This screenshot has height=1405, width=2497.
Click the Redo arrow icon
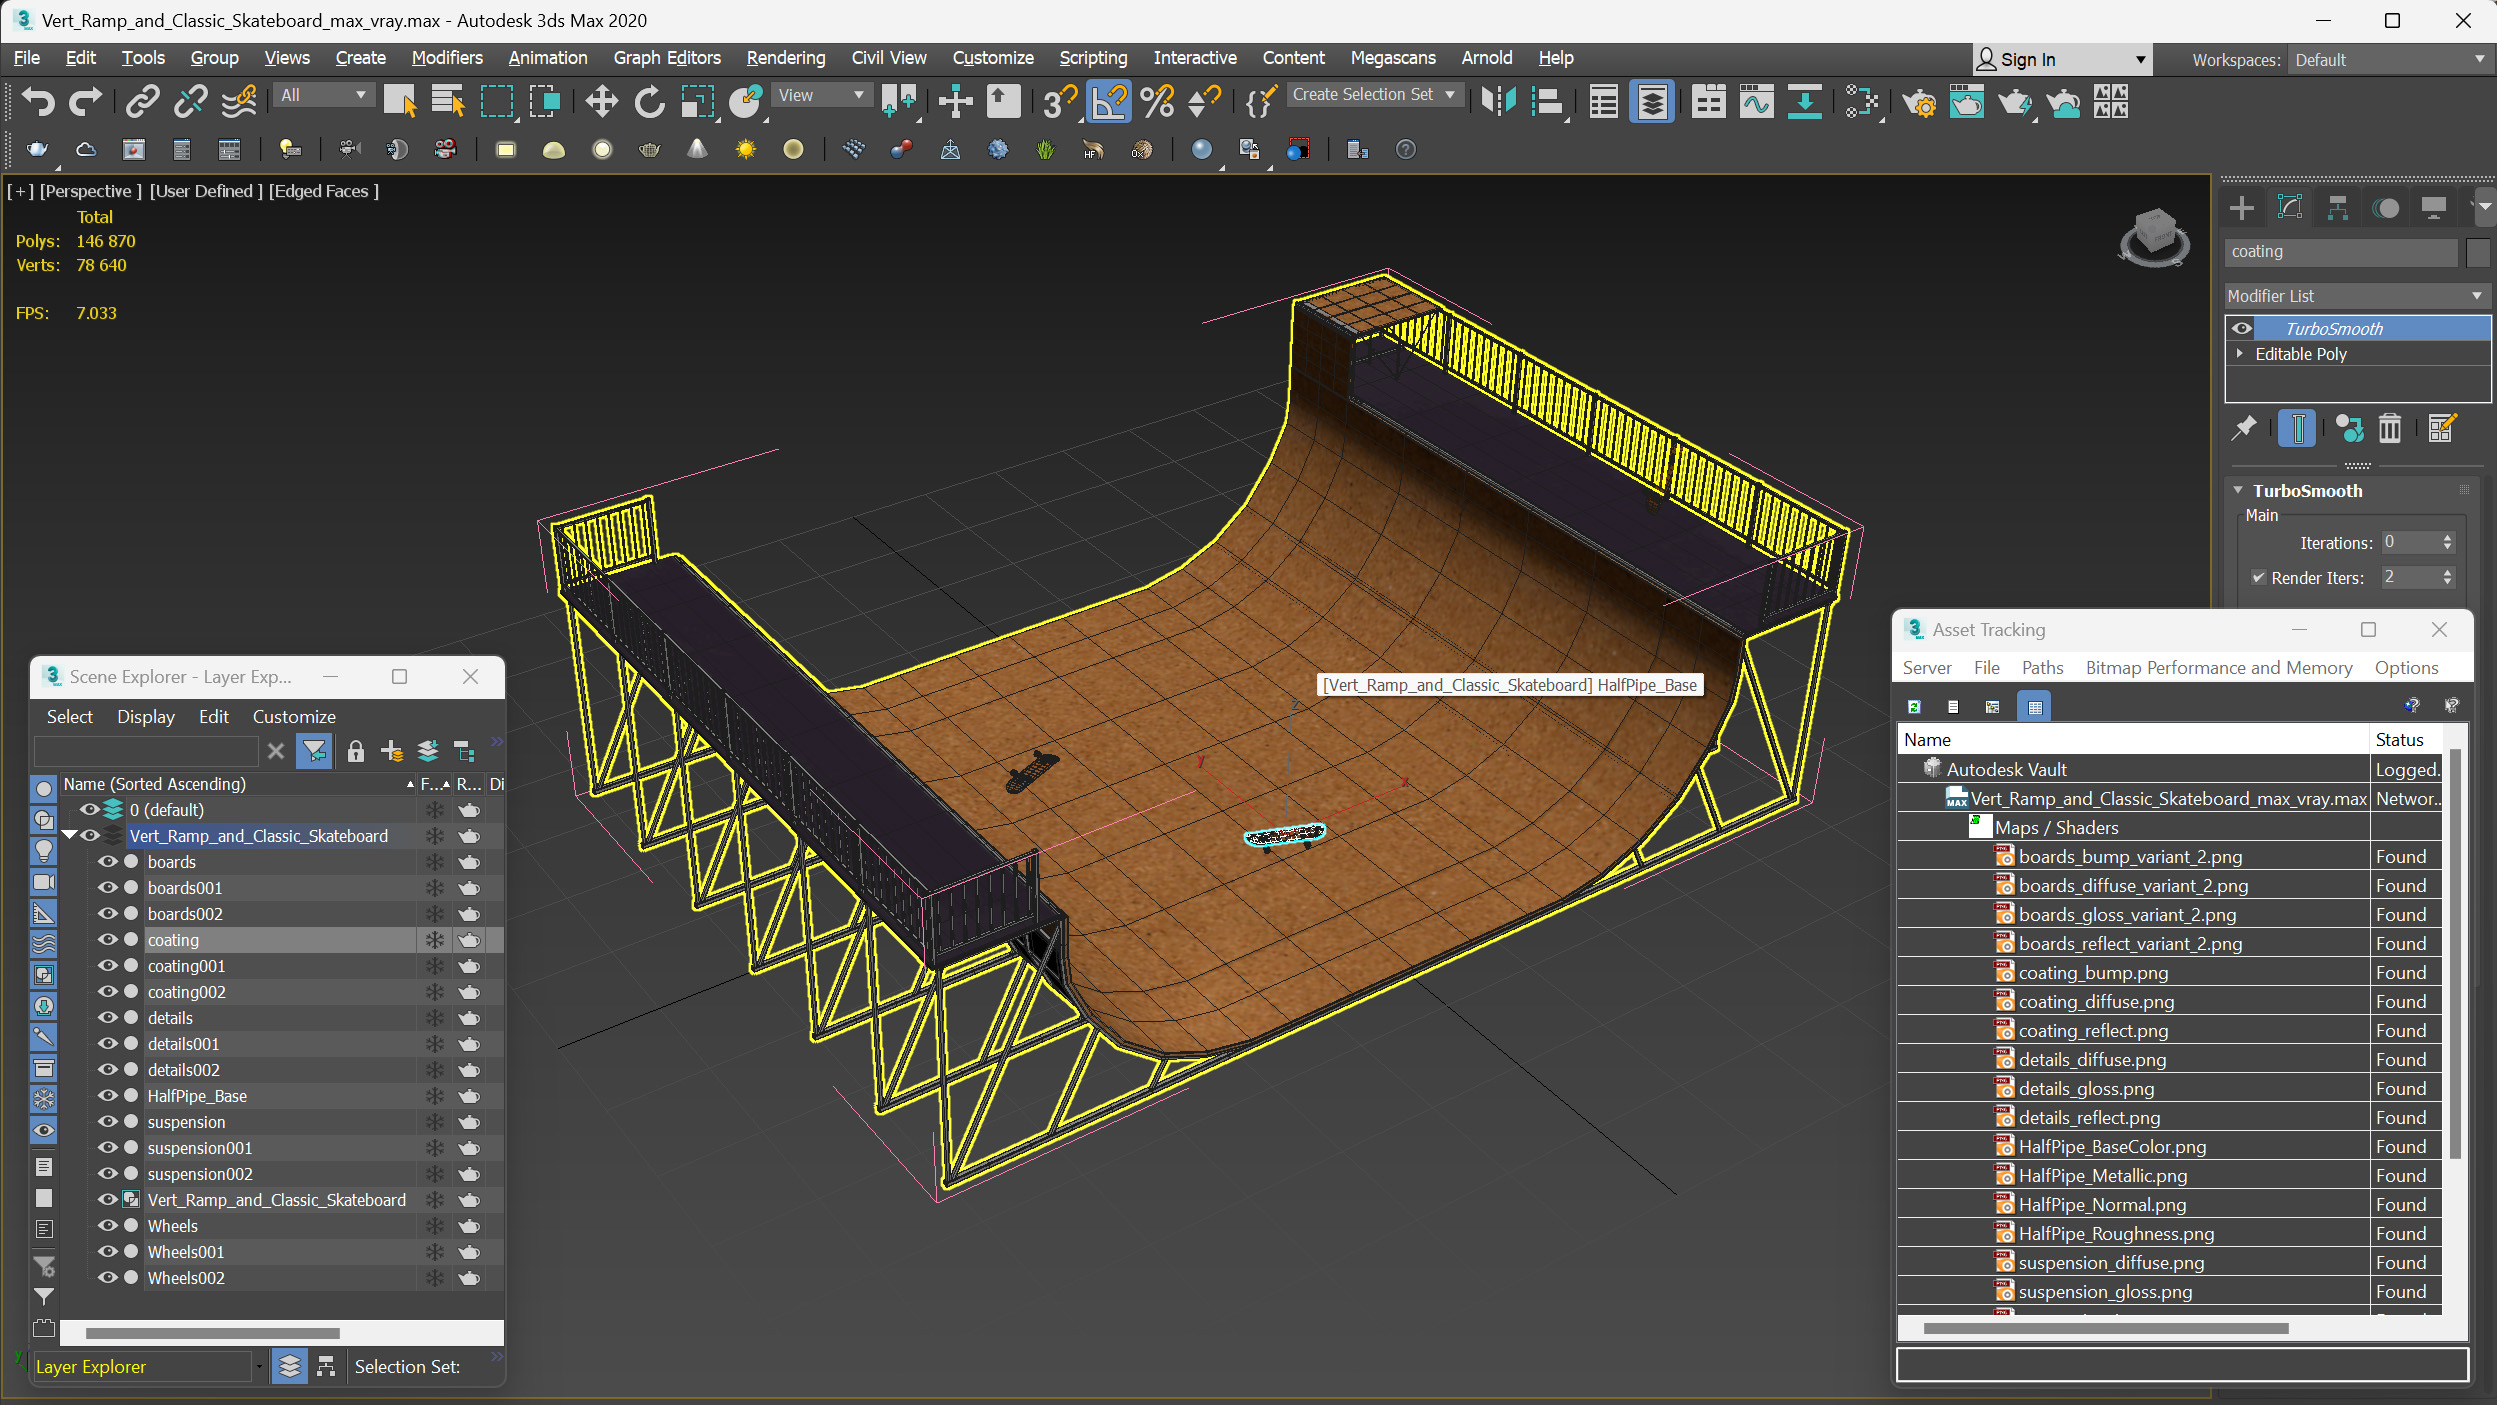point(85,101)
